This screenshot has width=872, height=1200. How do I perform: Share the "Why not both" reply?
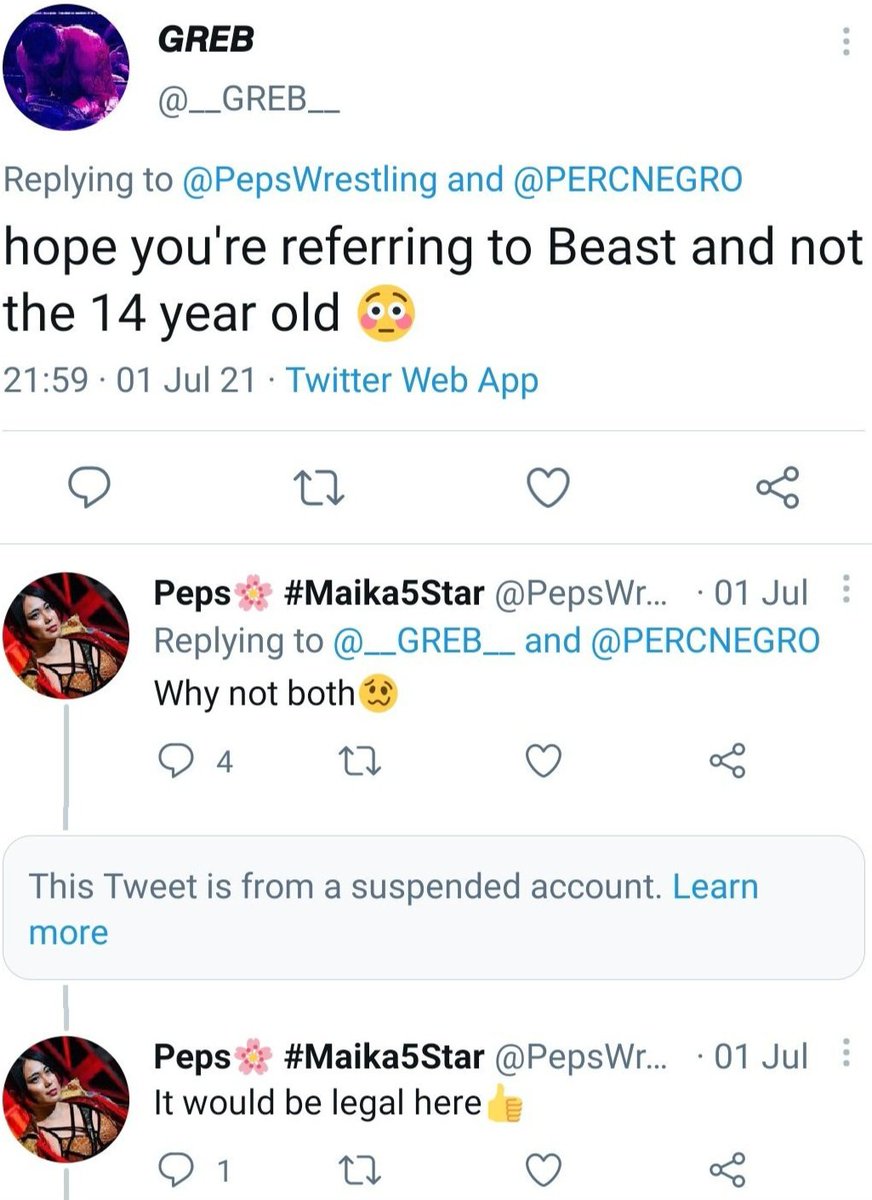[x=727, y=762]
